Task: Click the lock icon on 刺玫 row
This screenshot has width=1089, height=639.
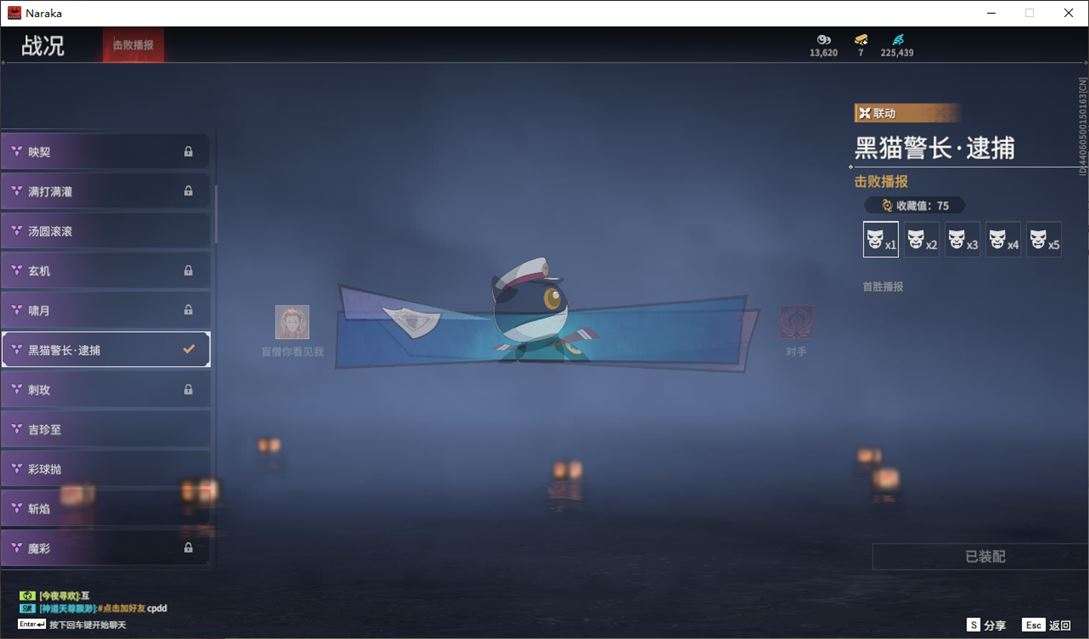Action: [188, 390]
